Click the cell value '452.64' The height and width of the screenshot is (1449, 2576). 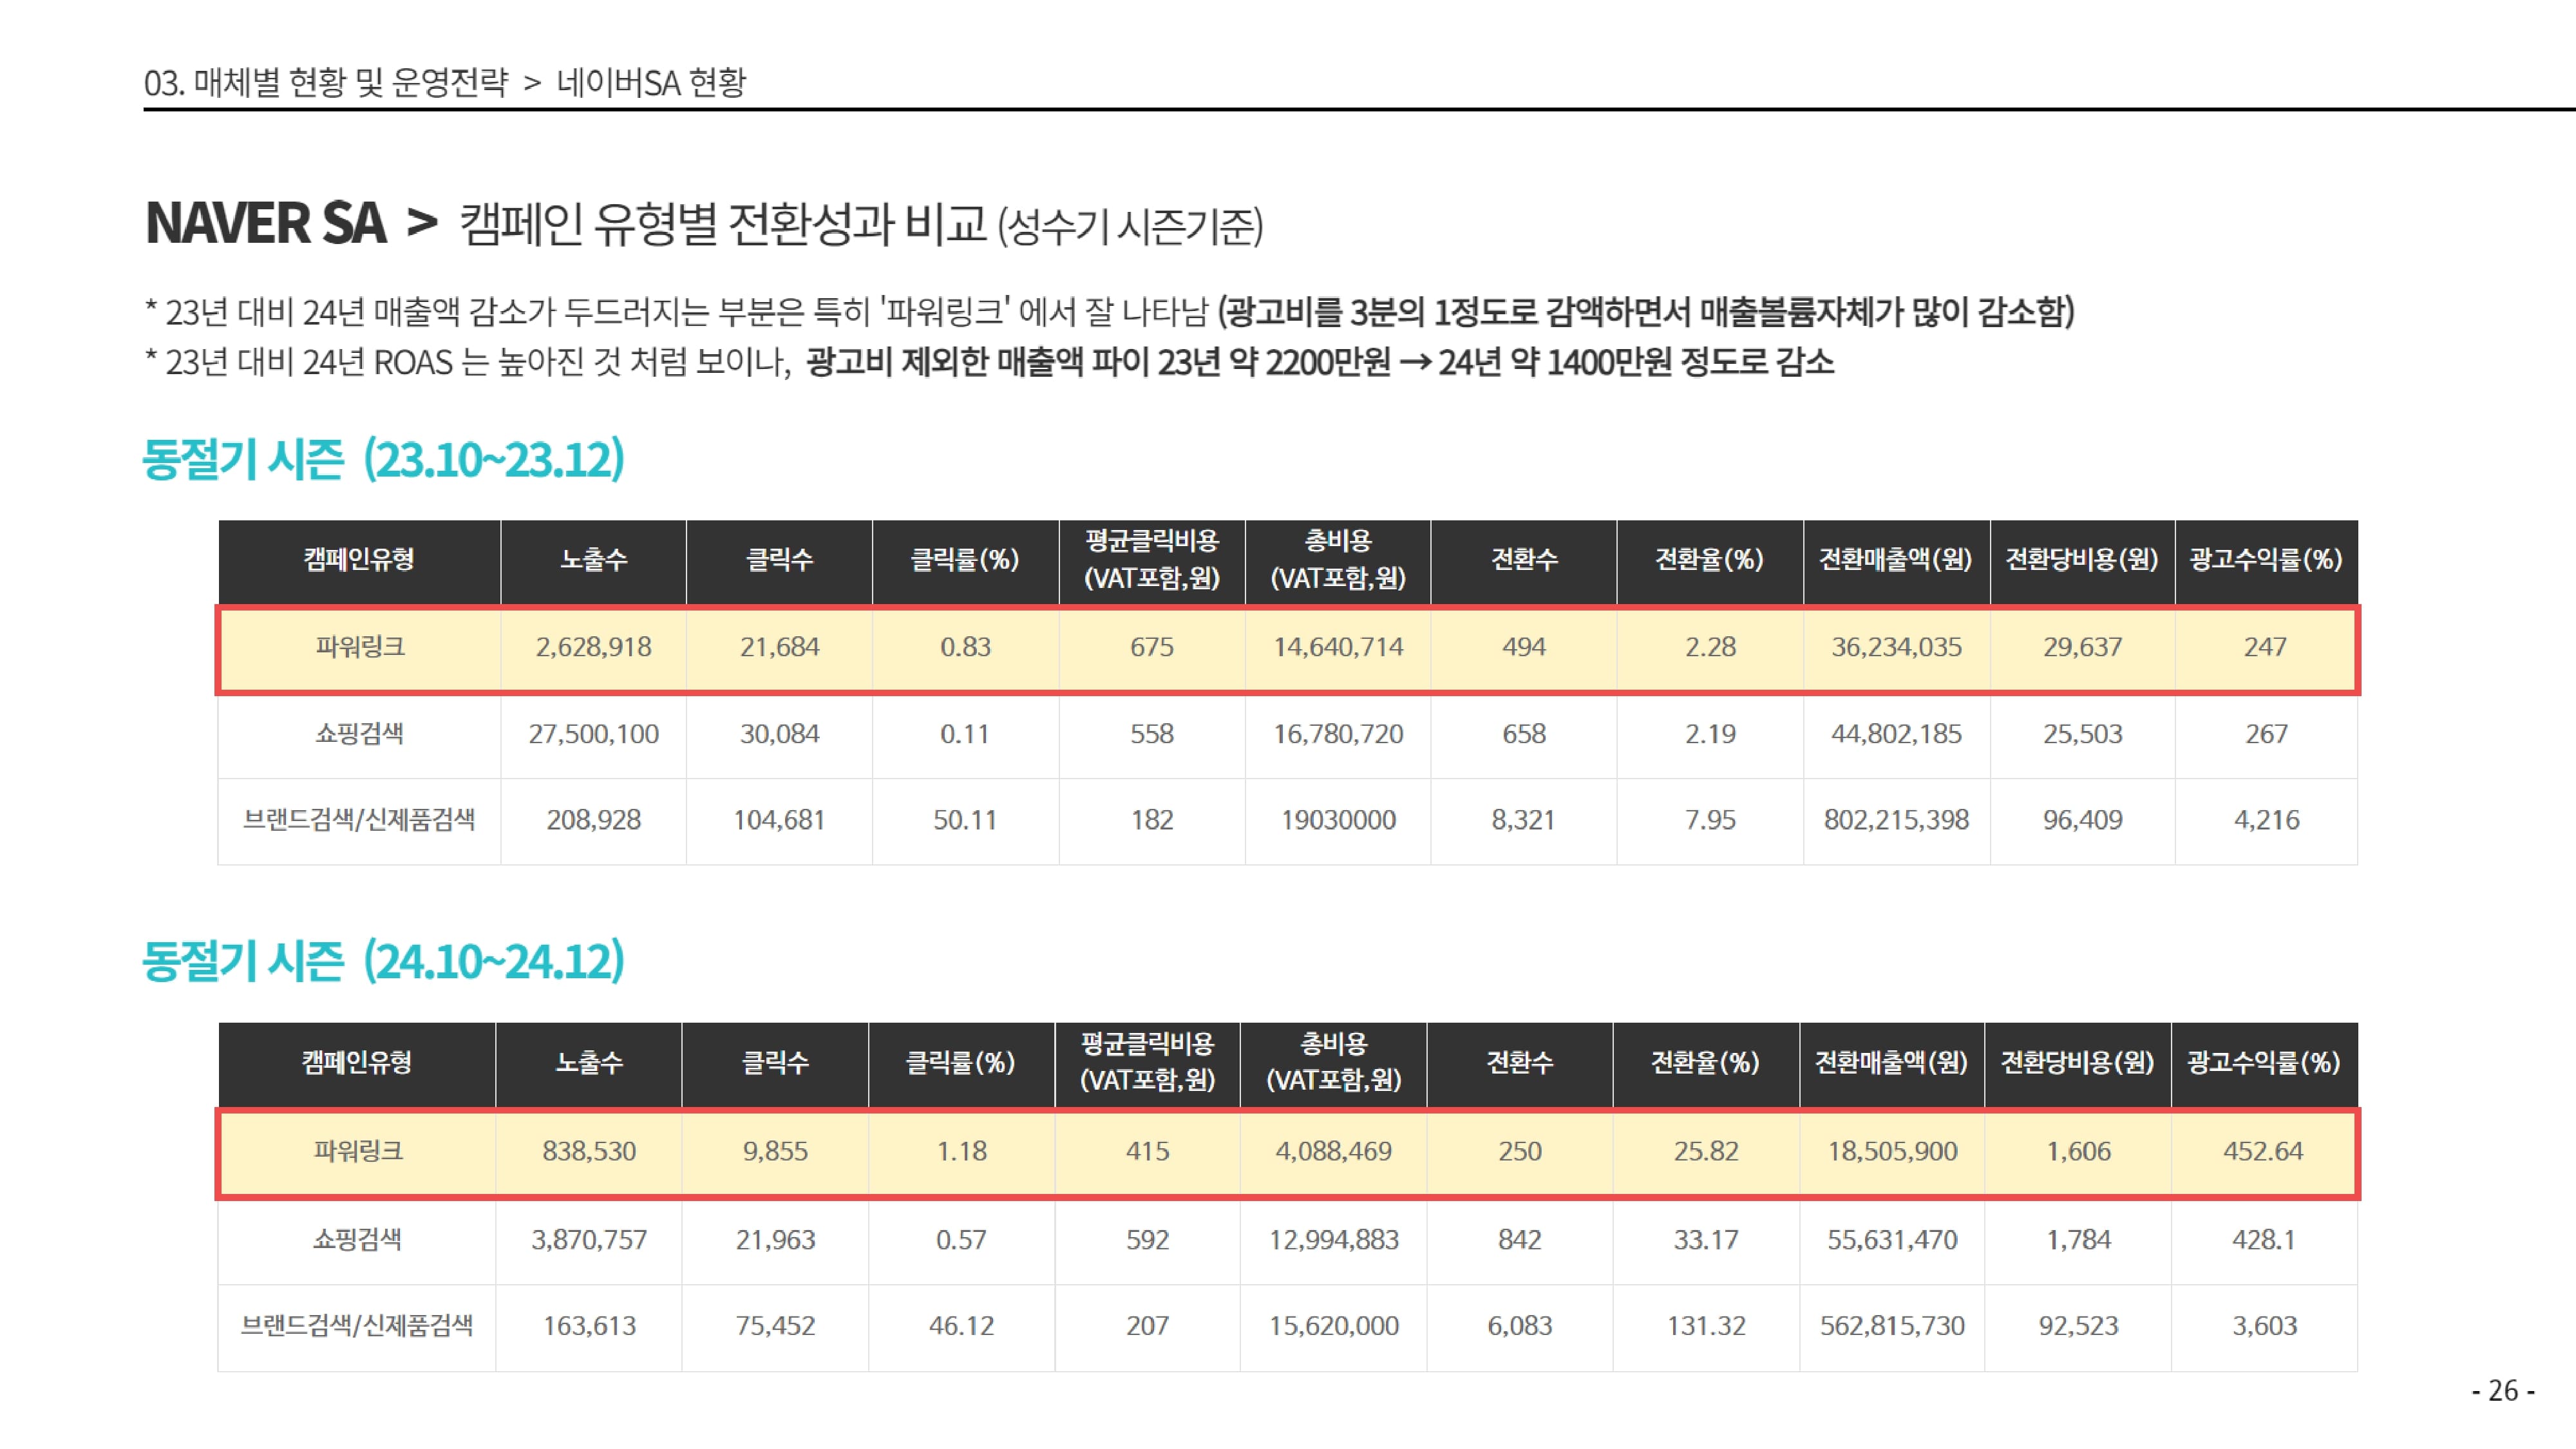2263,1151
